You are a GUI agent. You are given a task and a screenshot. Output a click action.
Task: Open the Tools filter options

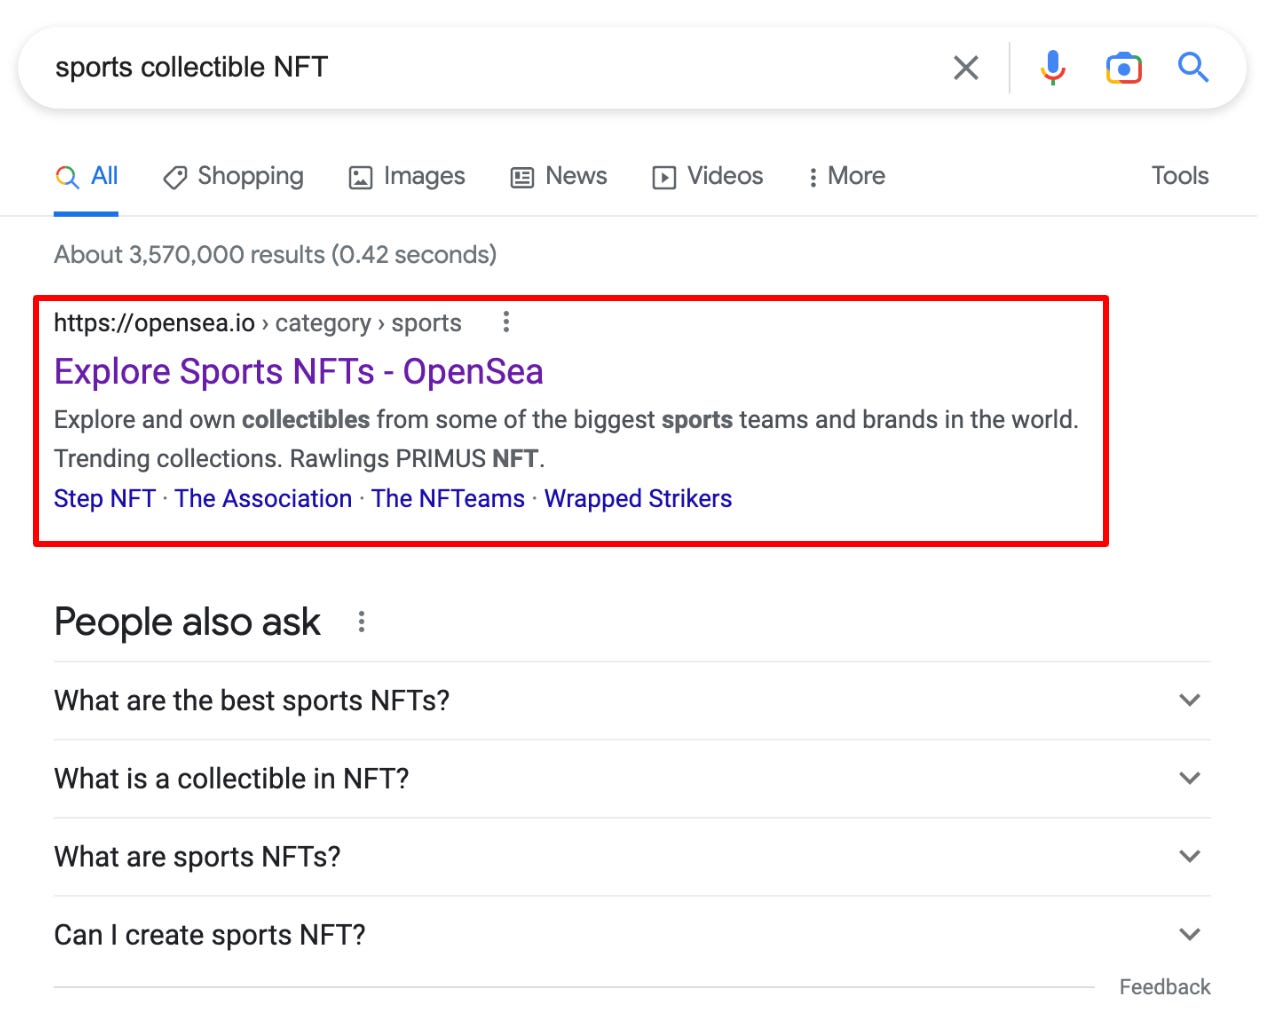pyautogui.click(x=1180, y=176)
